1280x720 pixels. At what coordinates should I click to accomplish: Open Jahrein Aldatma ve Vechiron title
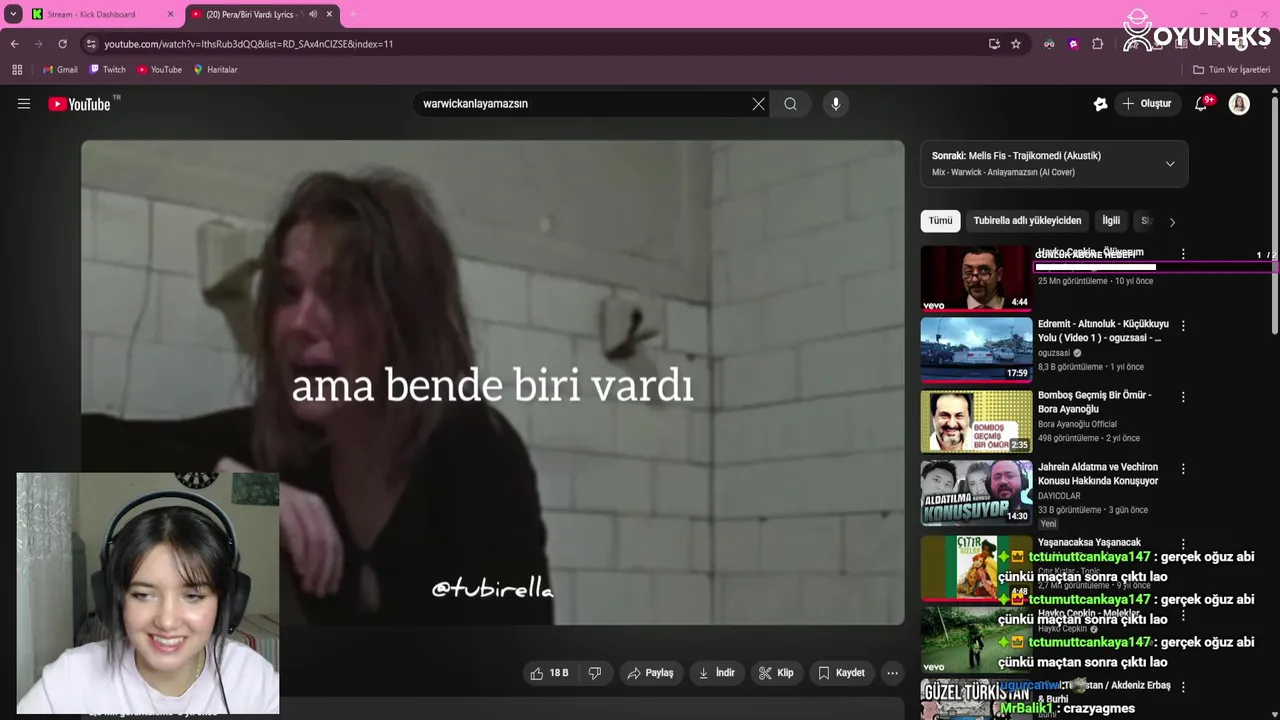tap(1098, 474)
